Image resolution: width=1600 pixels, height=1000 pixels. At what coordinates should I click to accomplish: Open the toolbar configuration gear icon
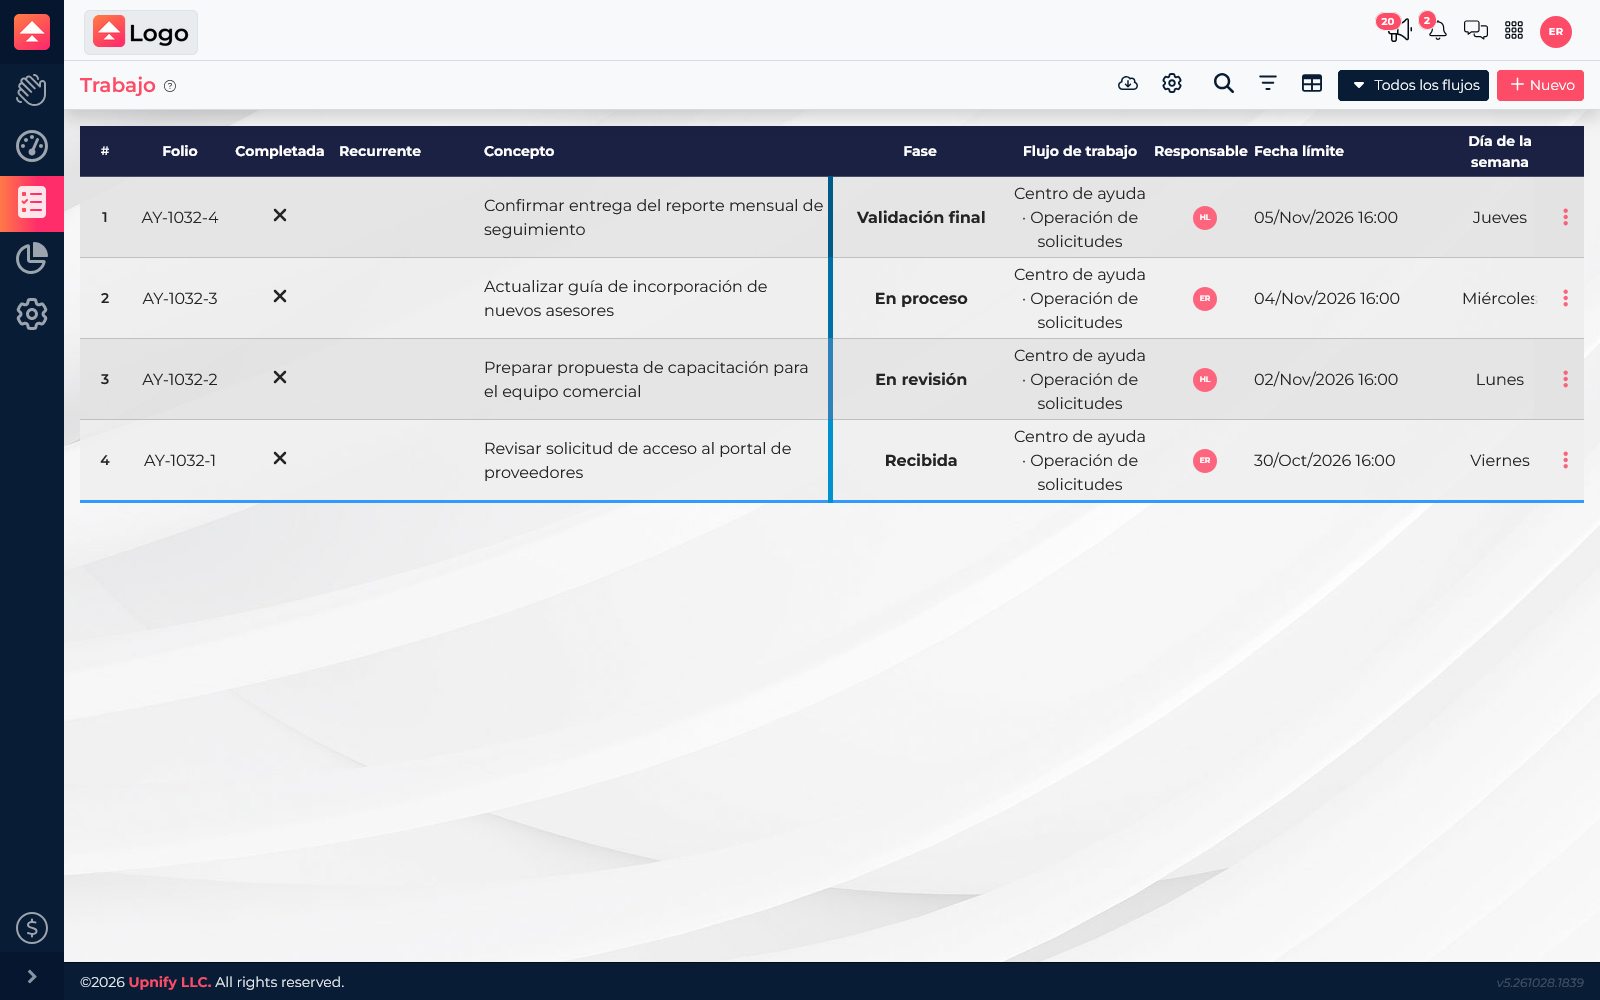(1172, 84)
